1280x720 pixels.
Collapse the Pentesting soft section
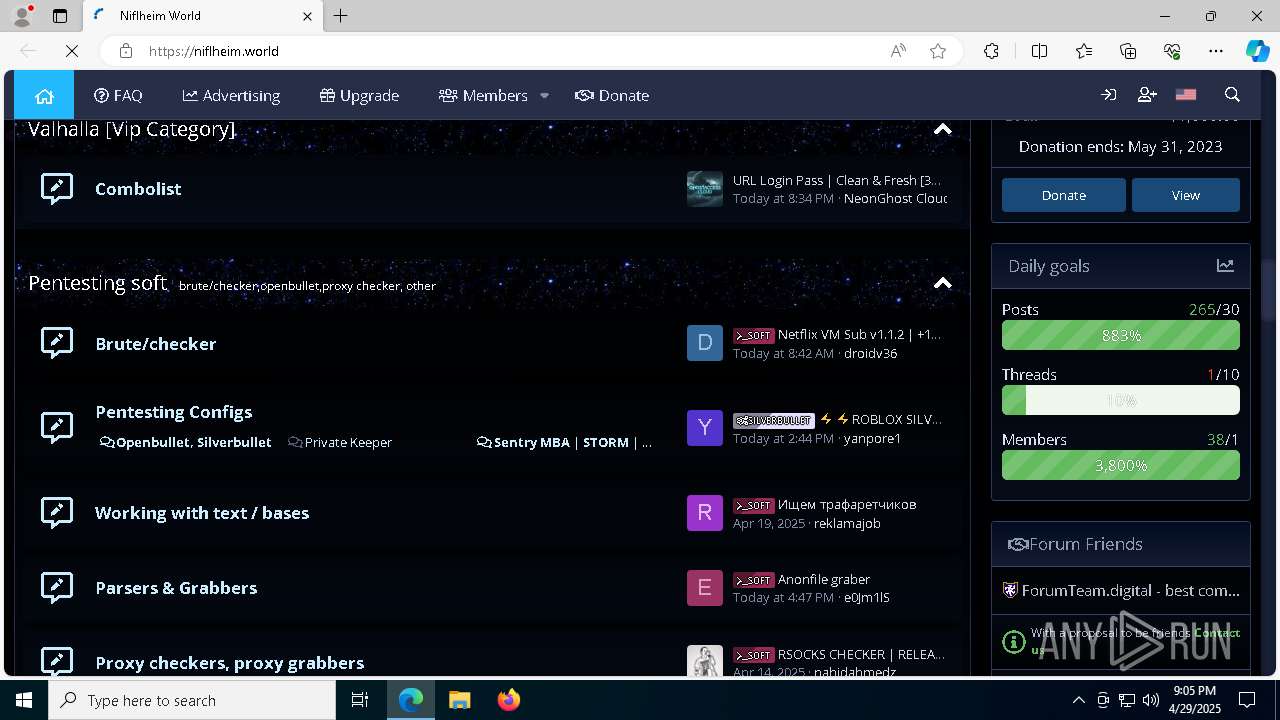942,283
